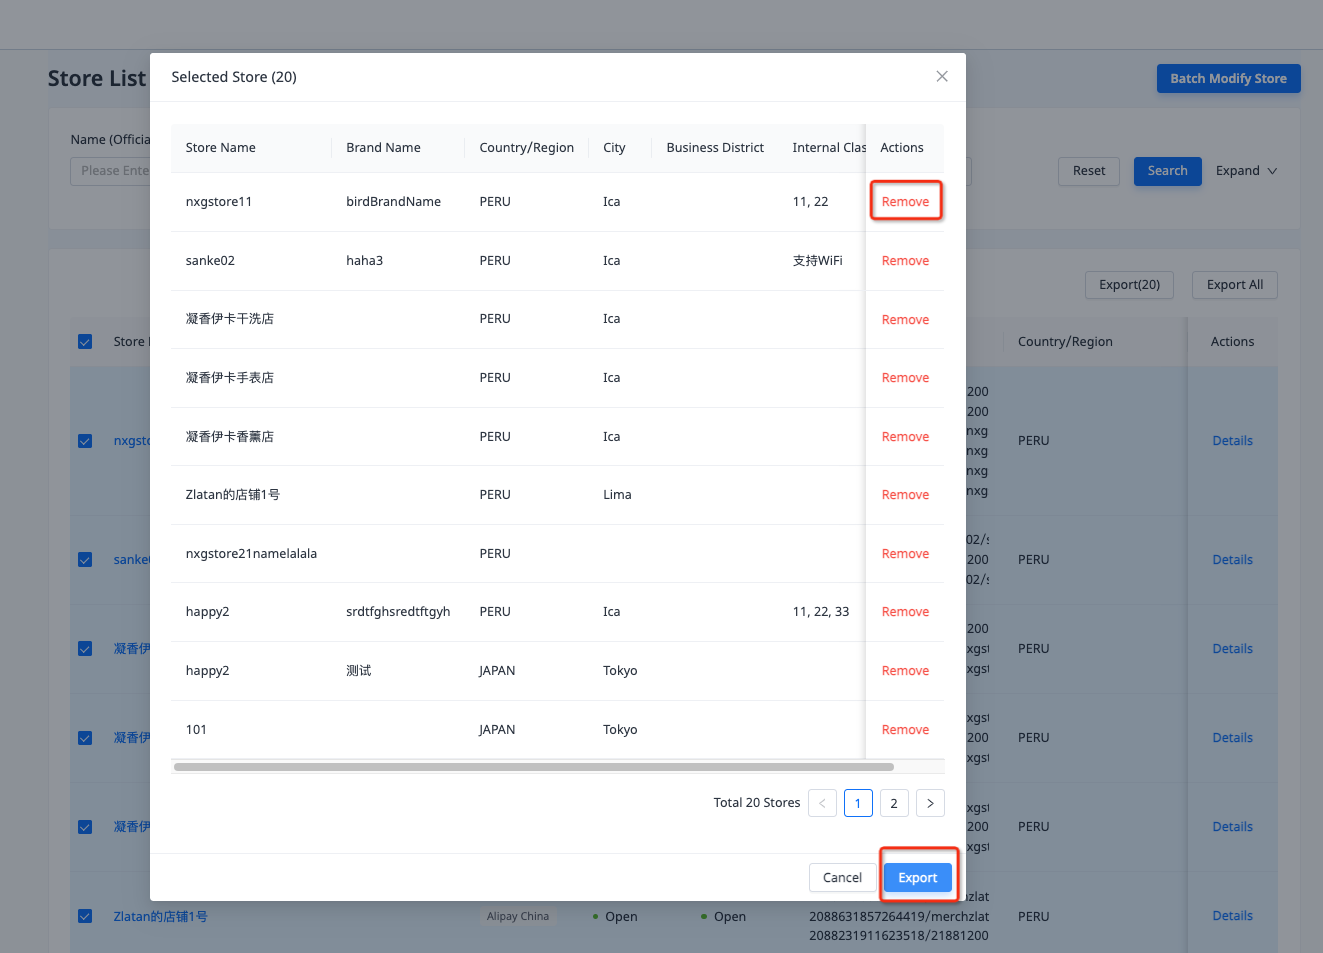Screen dimensions: 1323x953
Task: Click the horizontal scrollbar under the table
Action: (533, 767)
